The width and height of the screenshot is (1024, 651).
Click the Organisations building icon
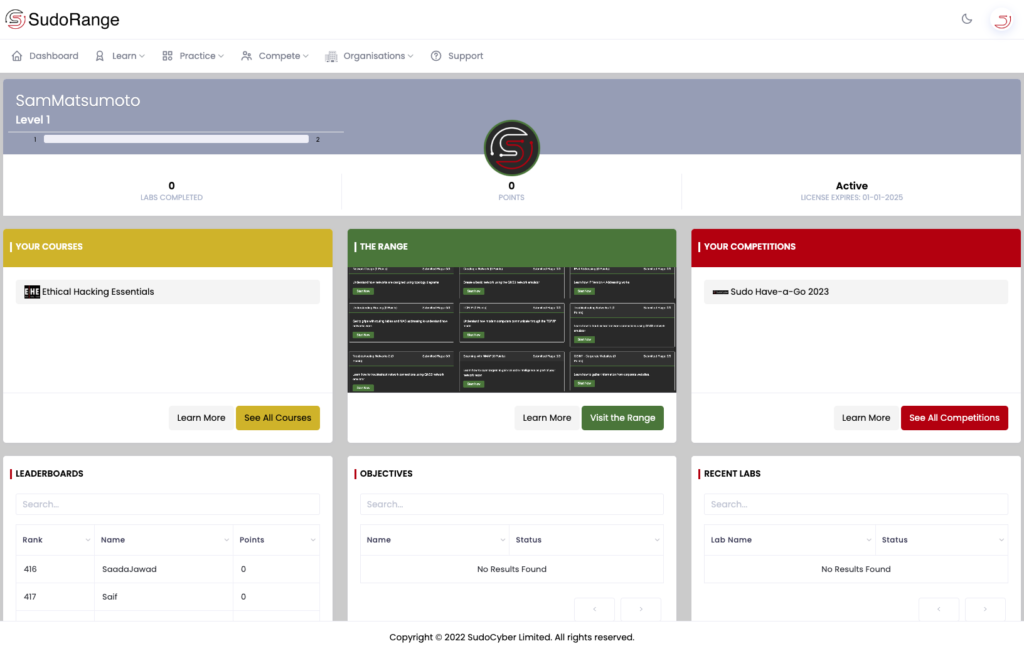click(x=331, y=56)
